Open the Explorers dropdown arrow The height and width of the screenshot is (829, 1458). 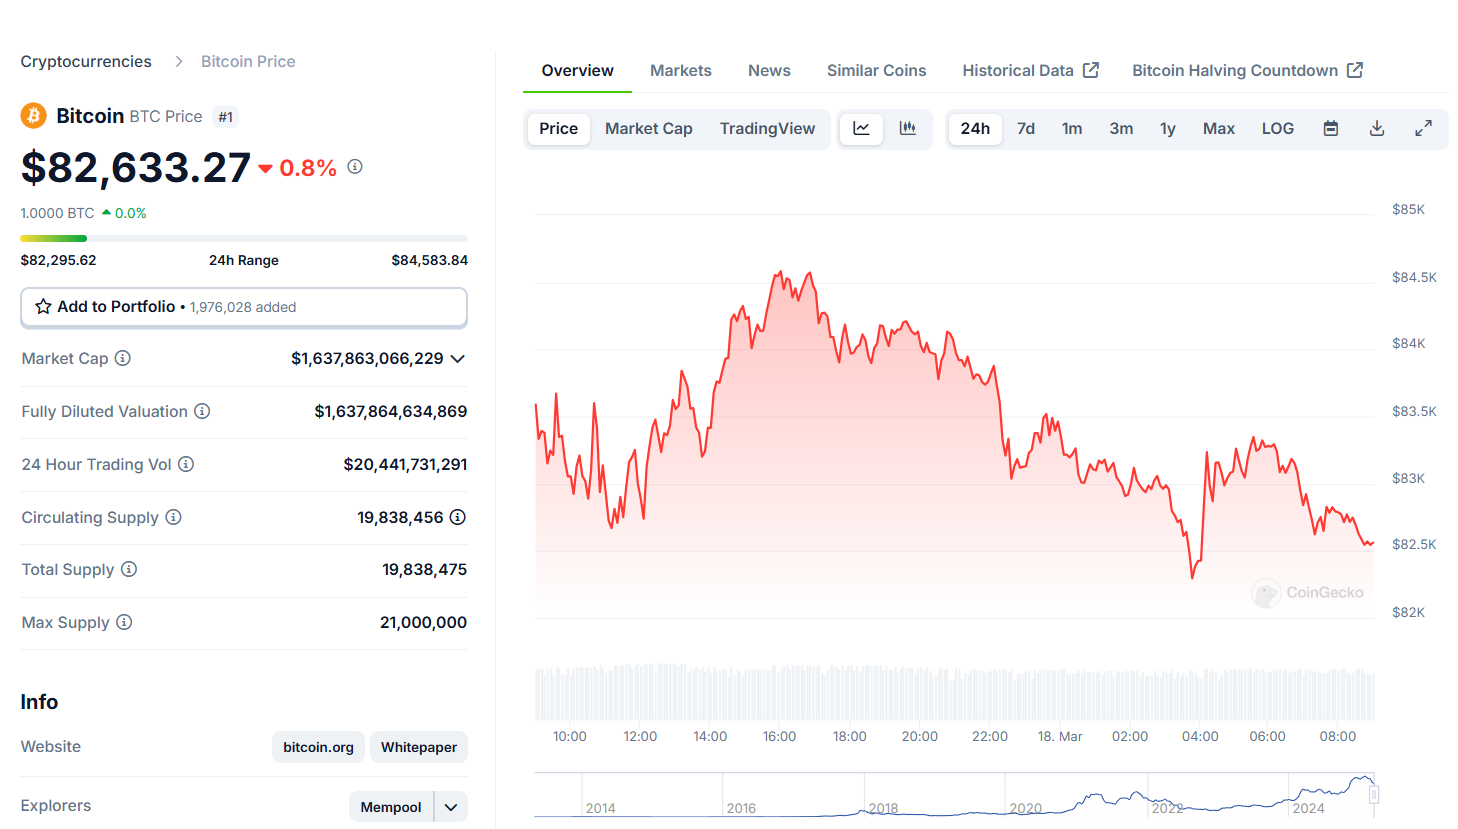(x=451, y=807)
